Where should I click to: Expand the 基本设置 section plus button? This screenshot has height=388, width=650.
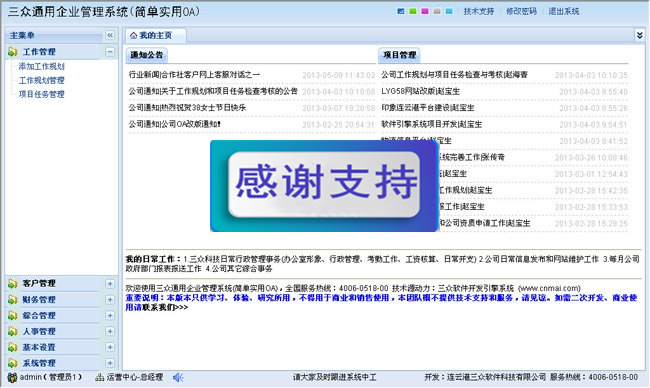[110, 347]
